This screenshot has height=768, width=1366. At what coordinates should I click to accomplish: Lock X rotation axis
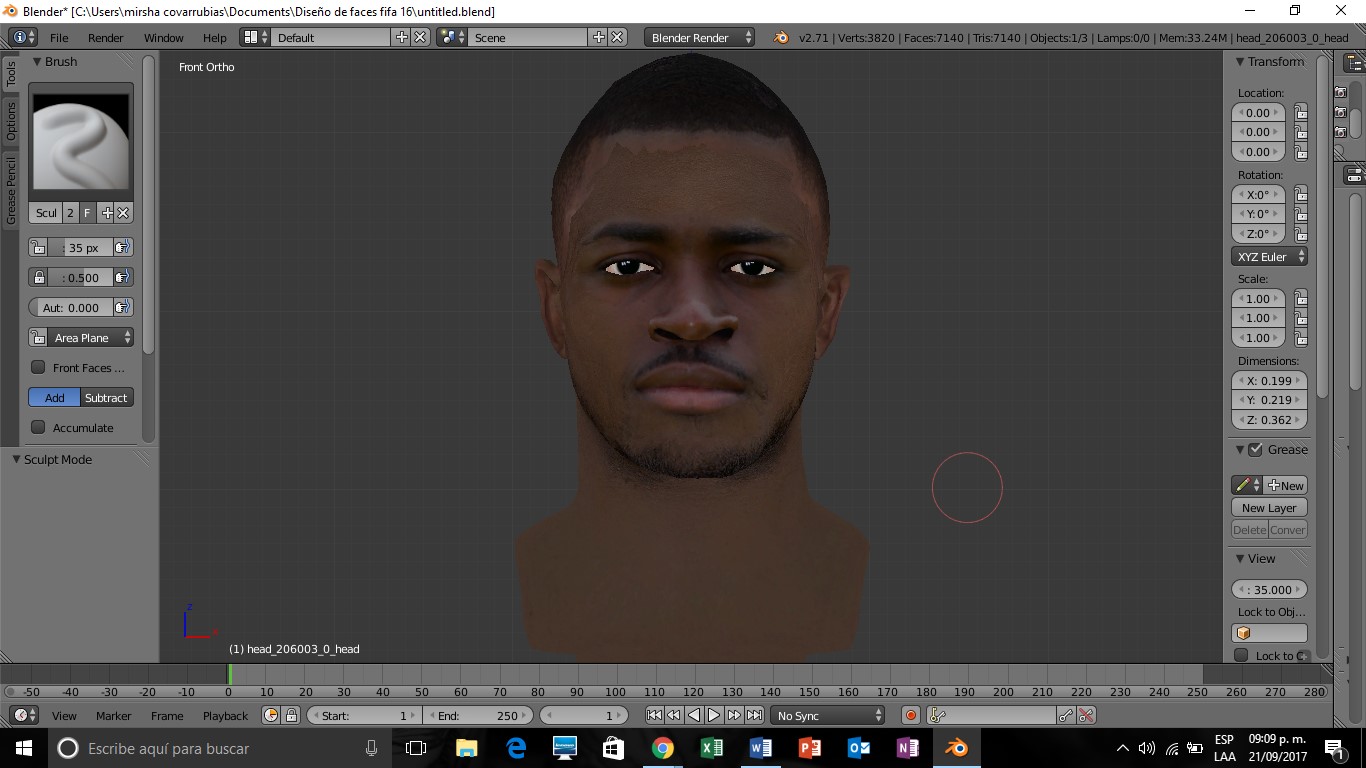[x=1300, y=195]
